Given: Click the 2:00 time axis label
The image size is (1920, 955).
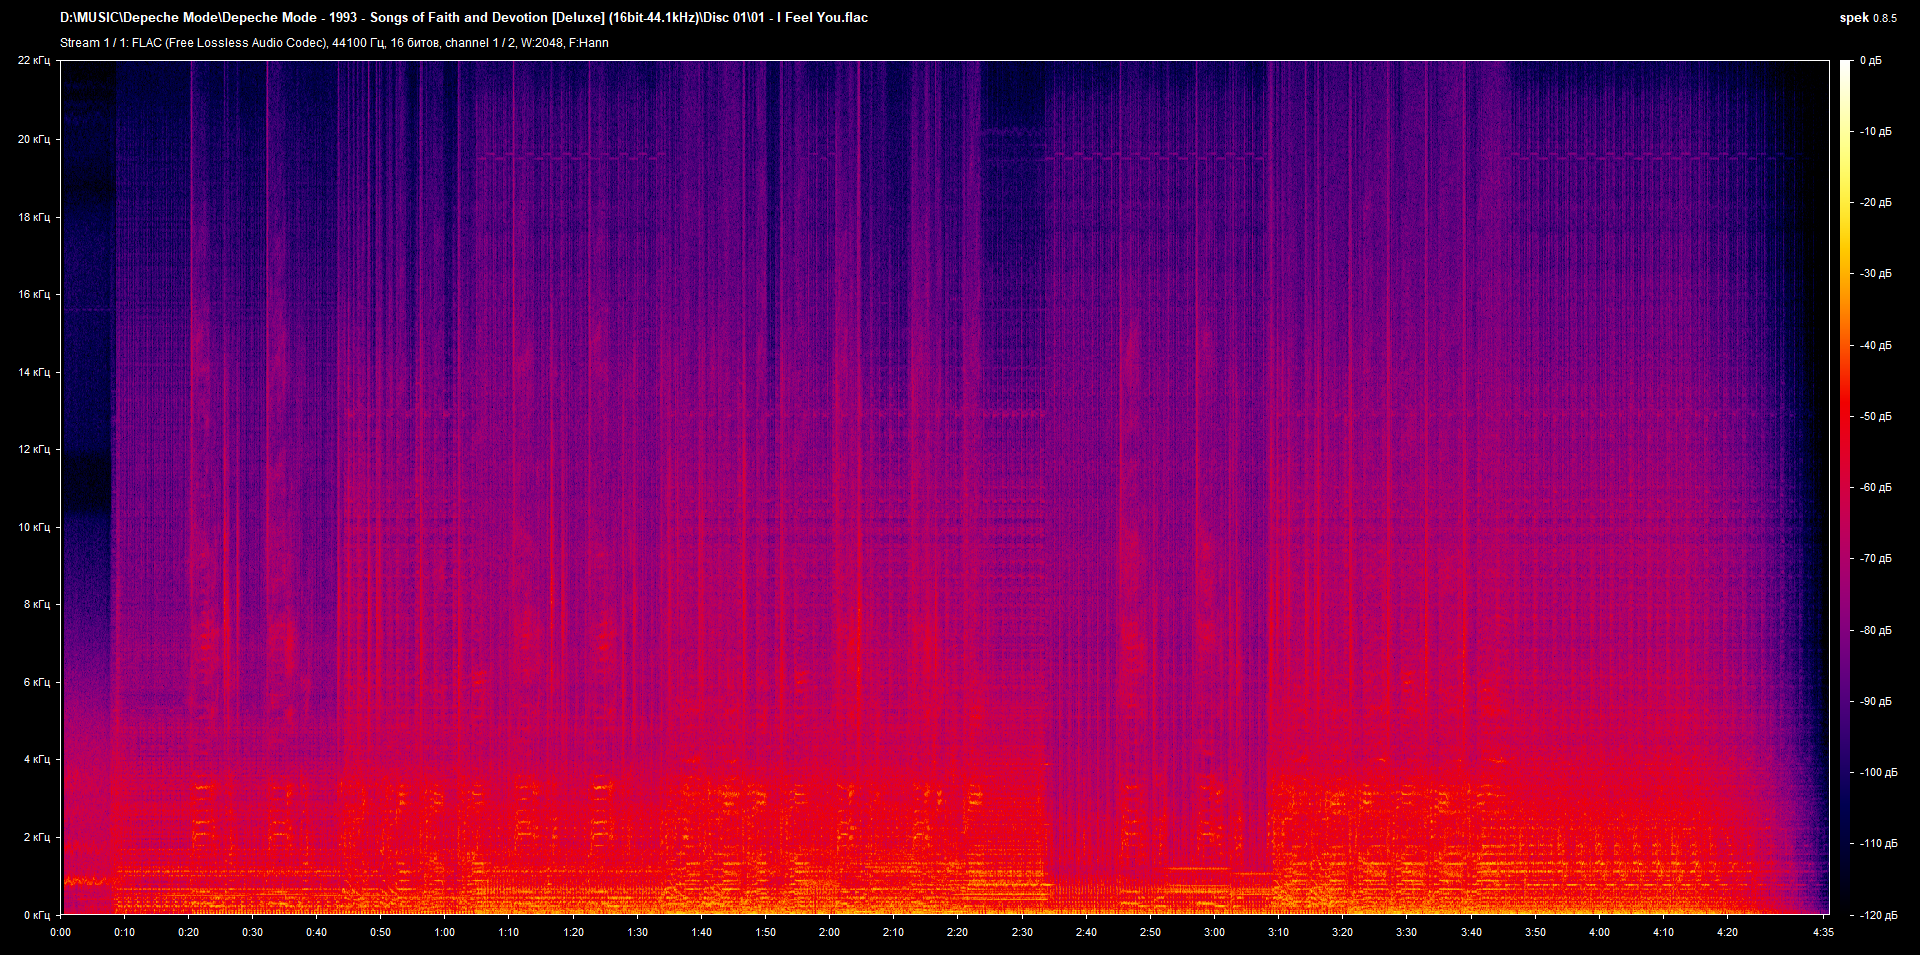Looking at the screenshot, I should [829, 932].
